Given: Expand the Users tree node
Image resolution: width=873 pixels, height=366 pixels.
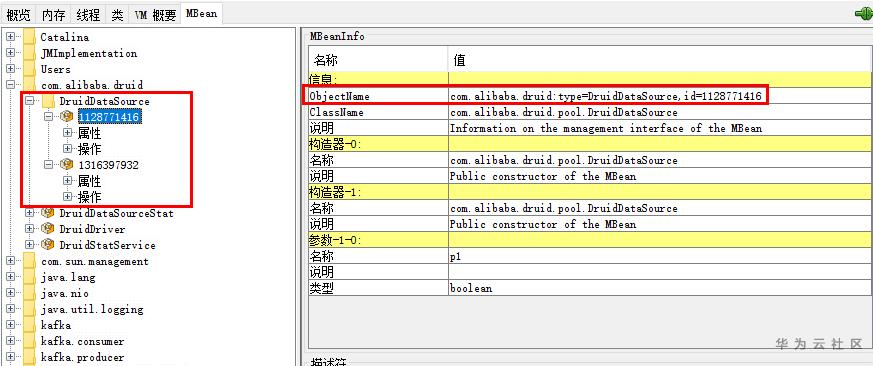Looking at the screenshot, I should 11,69.
